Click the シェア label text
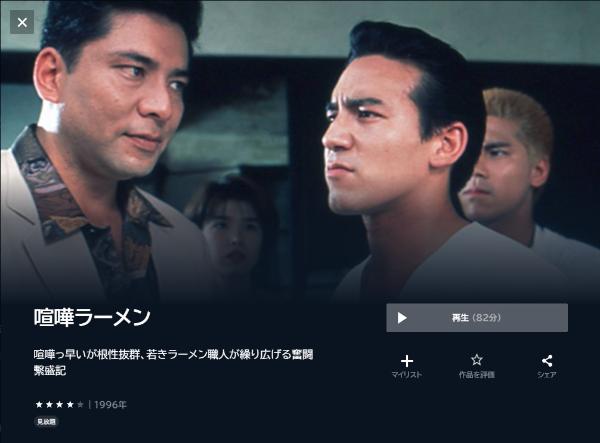Viewport: 600px width, 443px height. tap(547, 375)
